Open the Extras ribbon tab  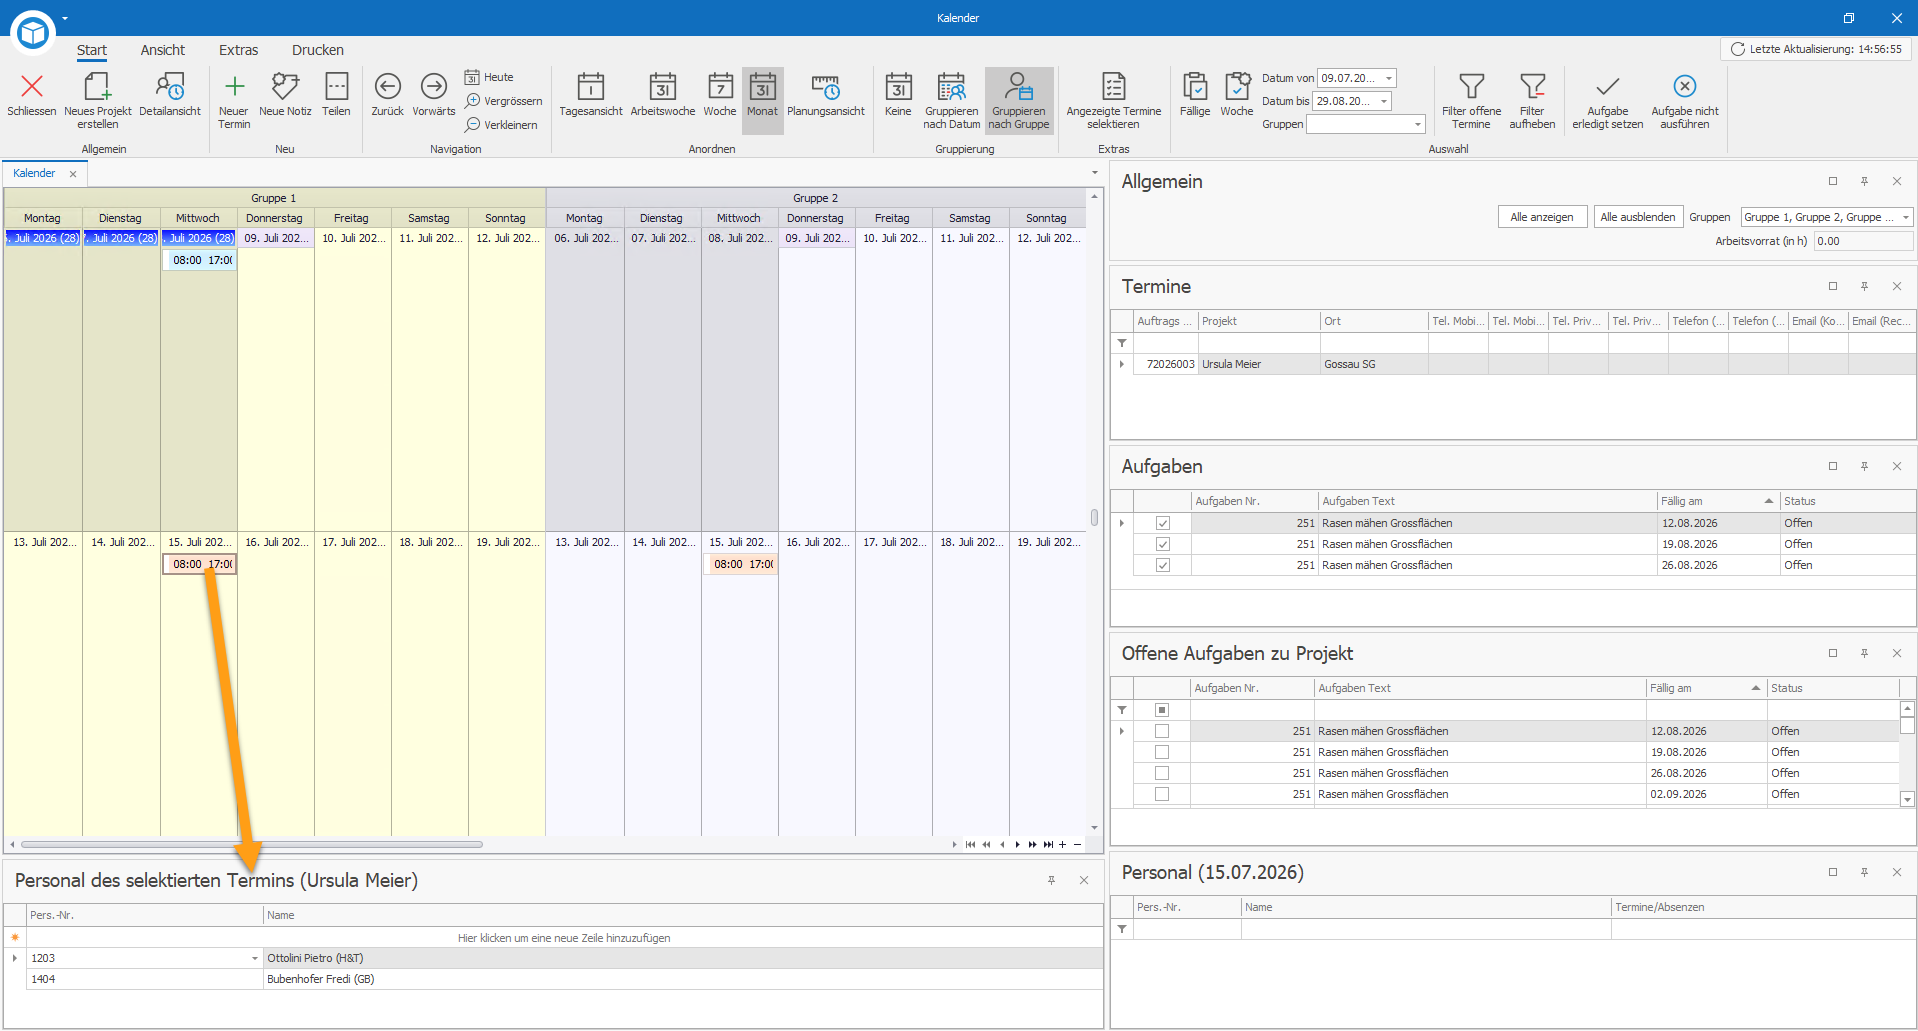coord(239,50)
